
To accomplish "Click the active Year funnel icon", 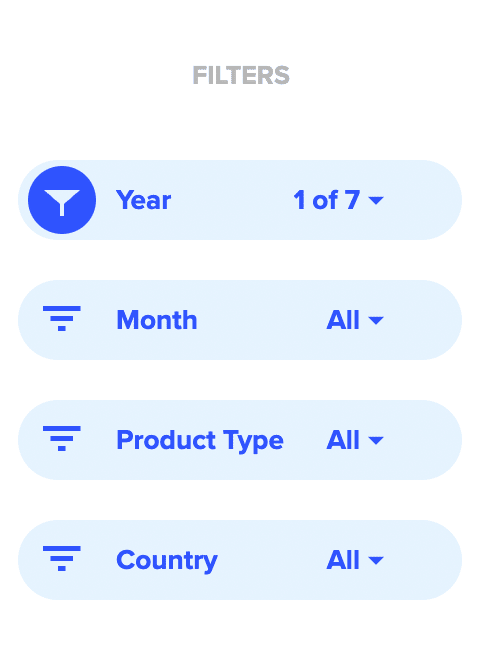I will pos(62,200).
